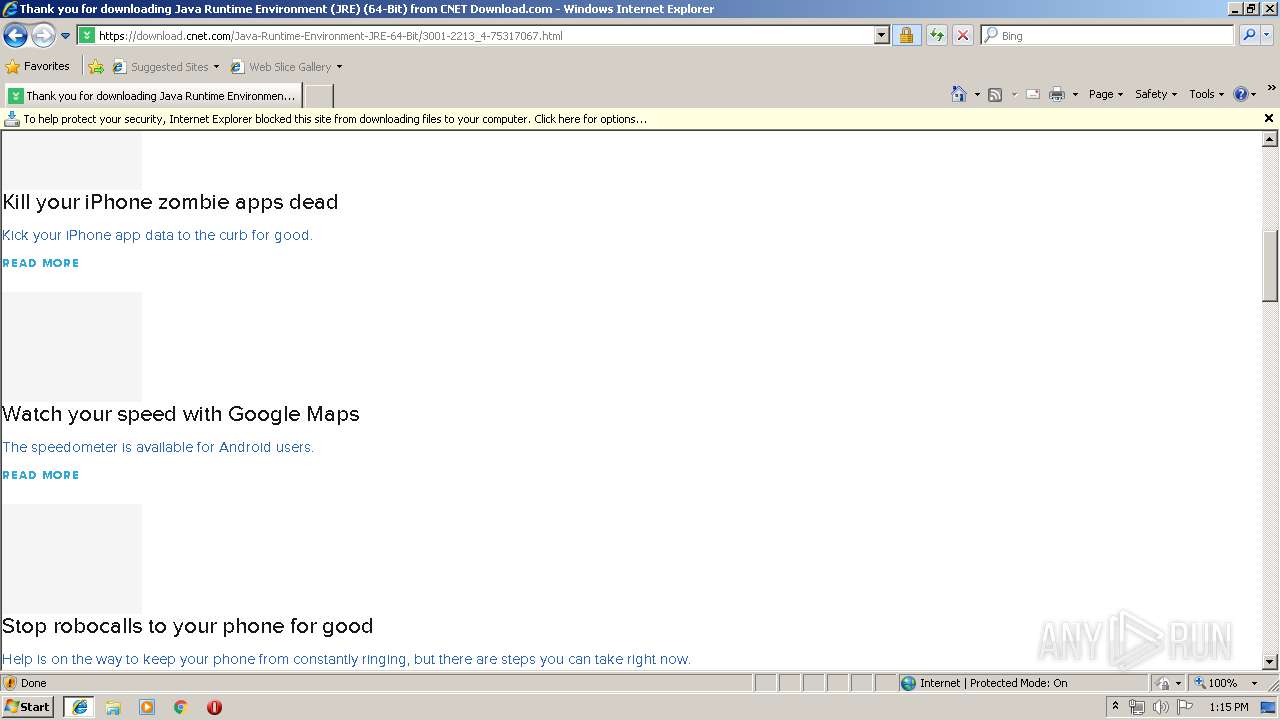Viewport: 1280px width, 720px height.
Task: Expand the Web Slice Gallery dropdown arrow
Action: click(339, 67)
